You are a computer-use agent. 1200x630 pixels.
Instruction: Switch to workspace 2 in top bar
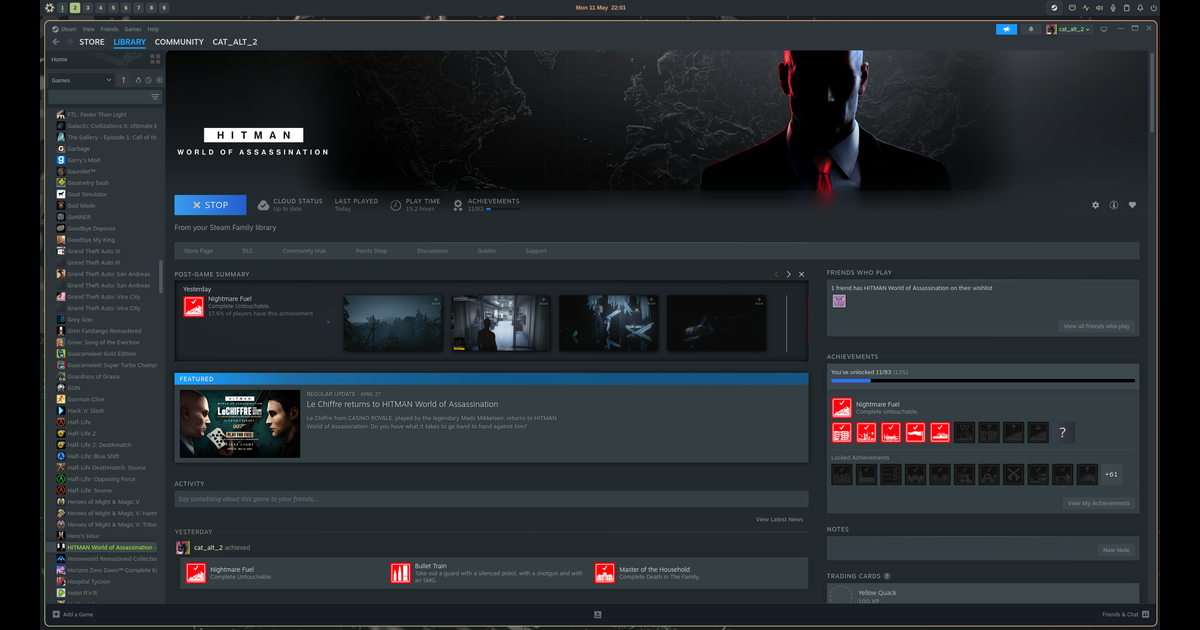[x=75, y=7]
